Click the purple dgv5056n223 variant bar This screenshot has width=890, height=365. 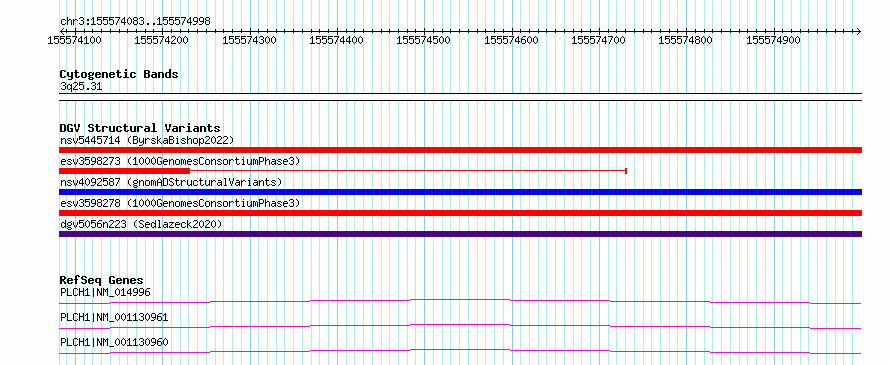[x=460, y=234]
